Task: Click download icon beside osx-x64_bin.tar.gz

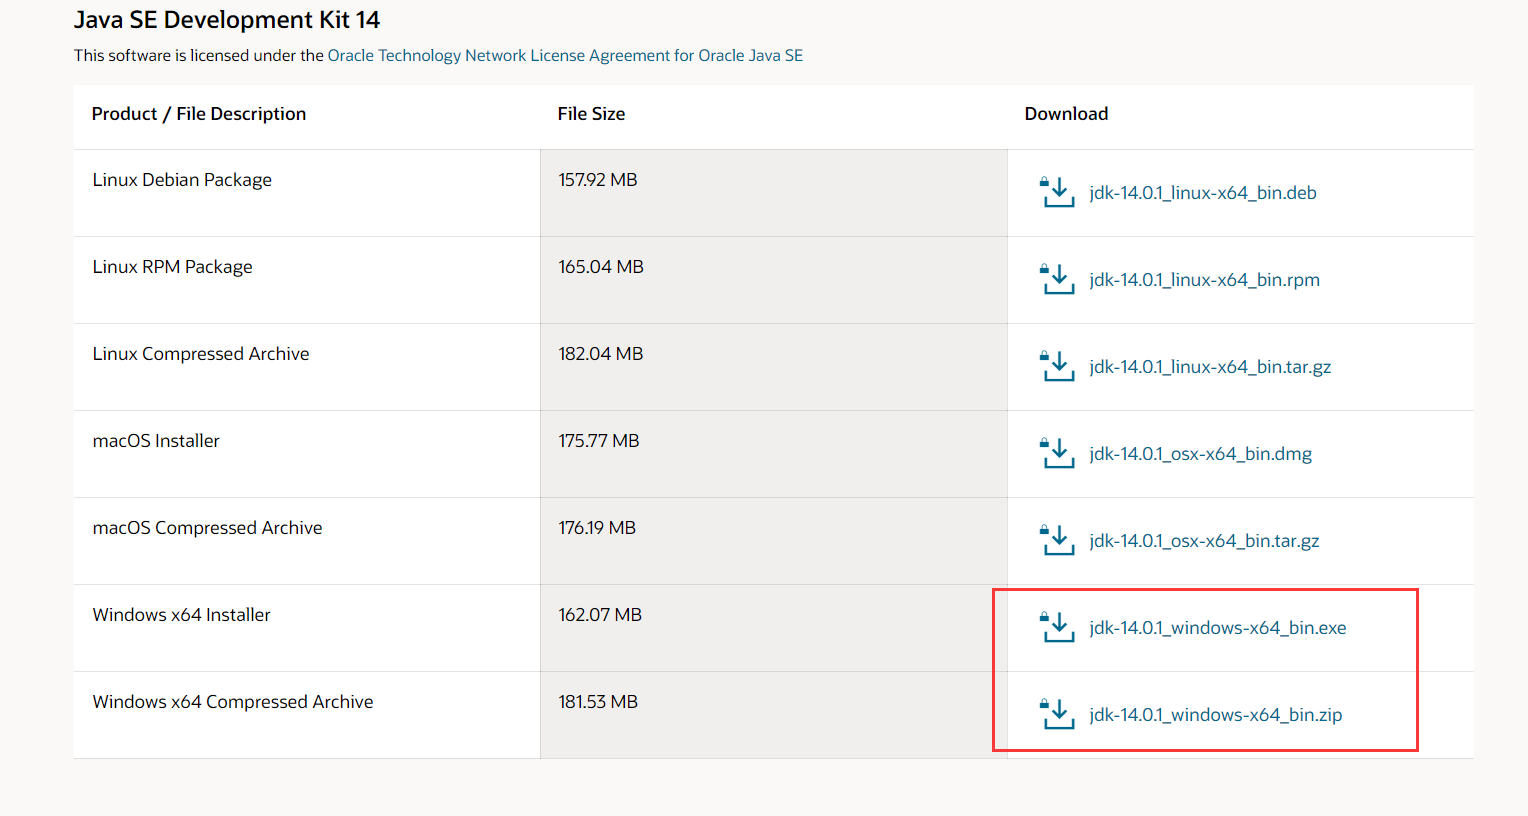Action: click(1057, 540)
